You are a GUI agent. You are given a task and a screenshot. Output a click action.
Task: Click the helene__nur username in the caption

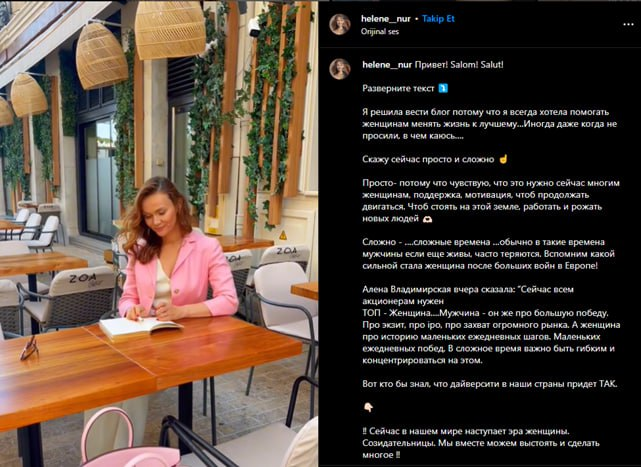click(x=387, y=65)
